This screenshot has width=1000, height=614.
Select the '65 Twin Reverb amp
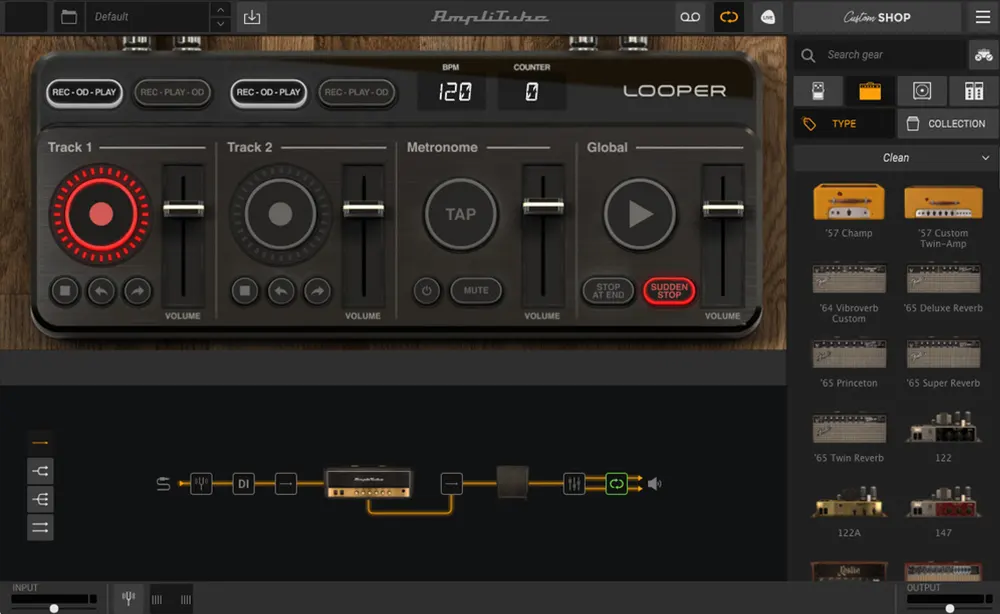pyautogui.click(x=849, y=428)
